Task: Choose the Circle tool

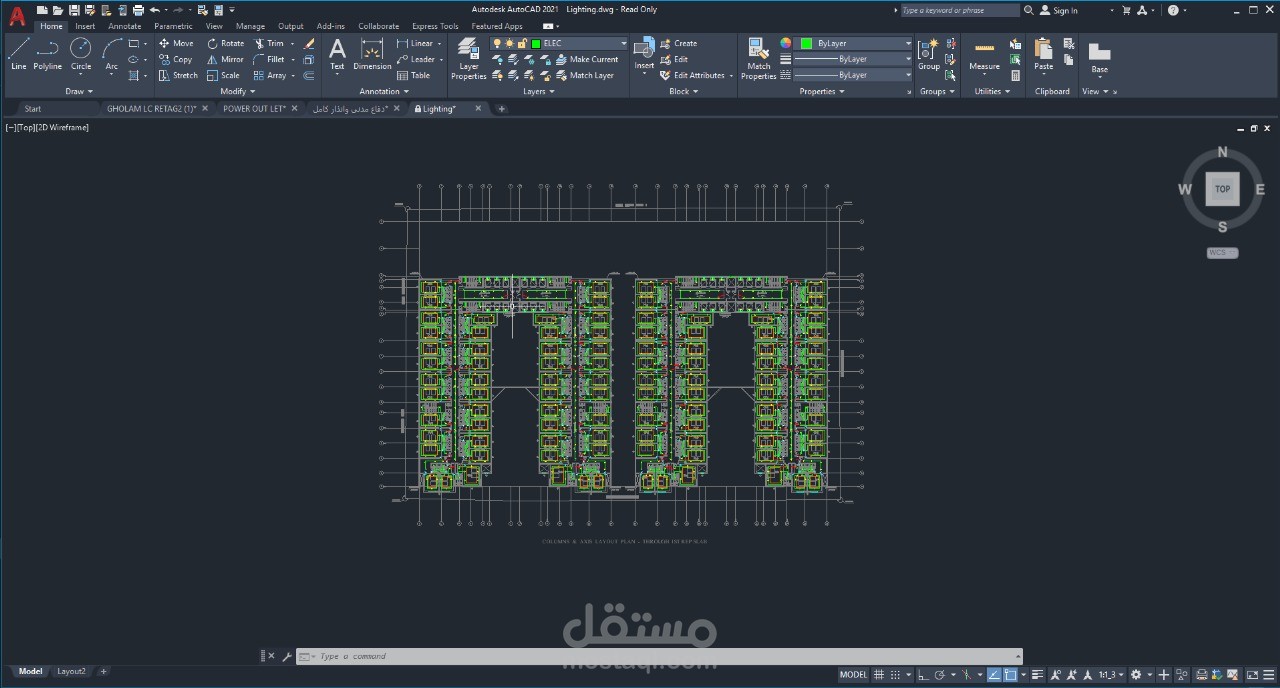Action: 81,55
